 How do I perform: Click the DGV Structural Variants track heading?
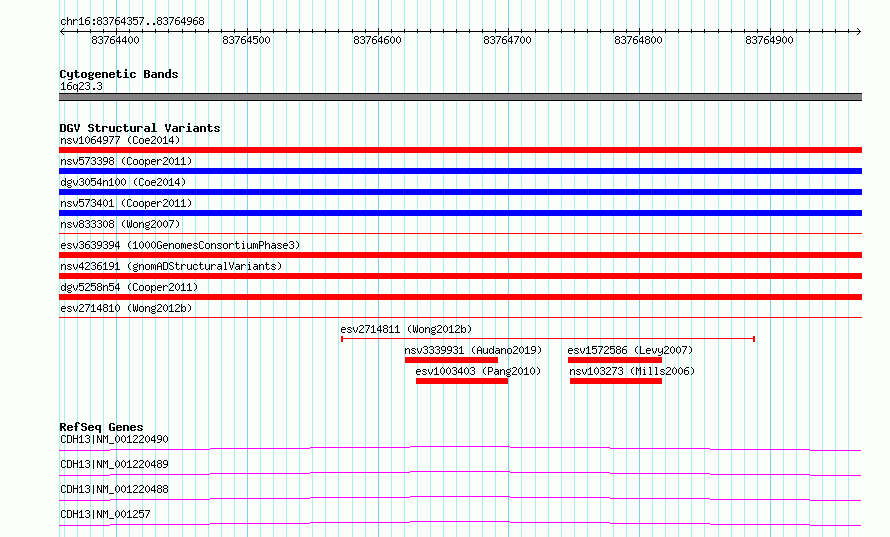tap(140, 128)
